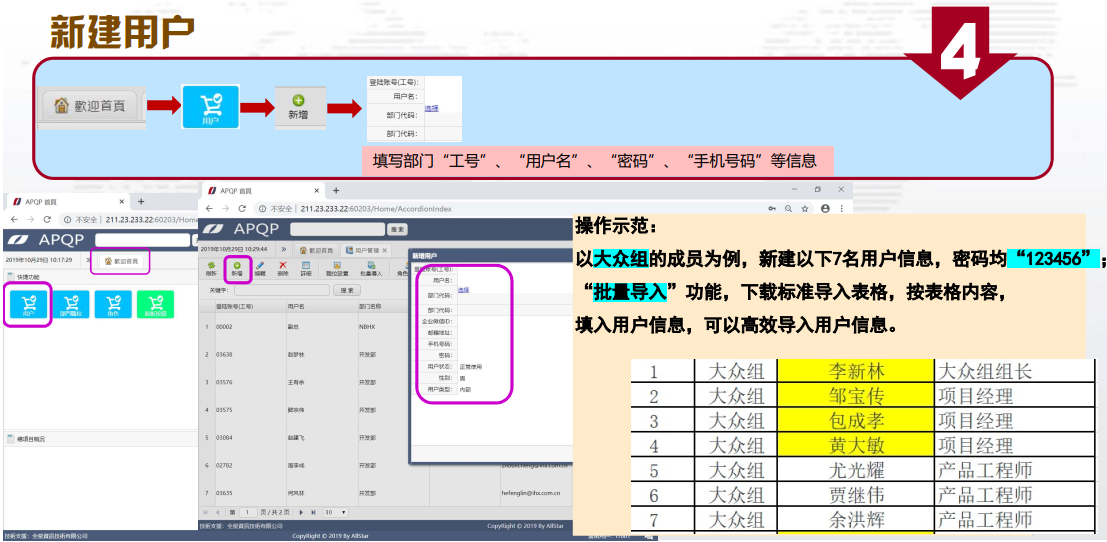Reload page in the left browser window
Image resolution: width=1107 pixels, height=542 pixels.
pyautogui.click(x=47, y=219)
